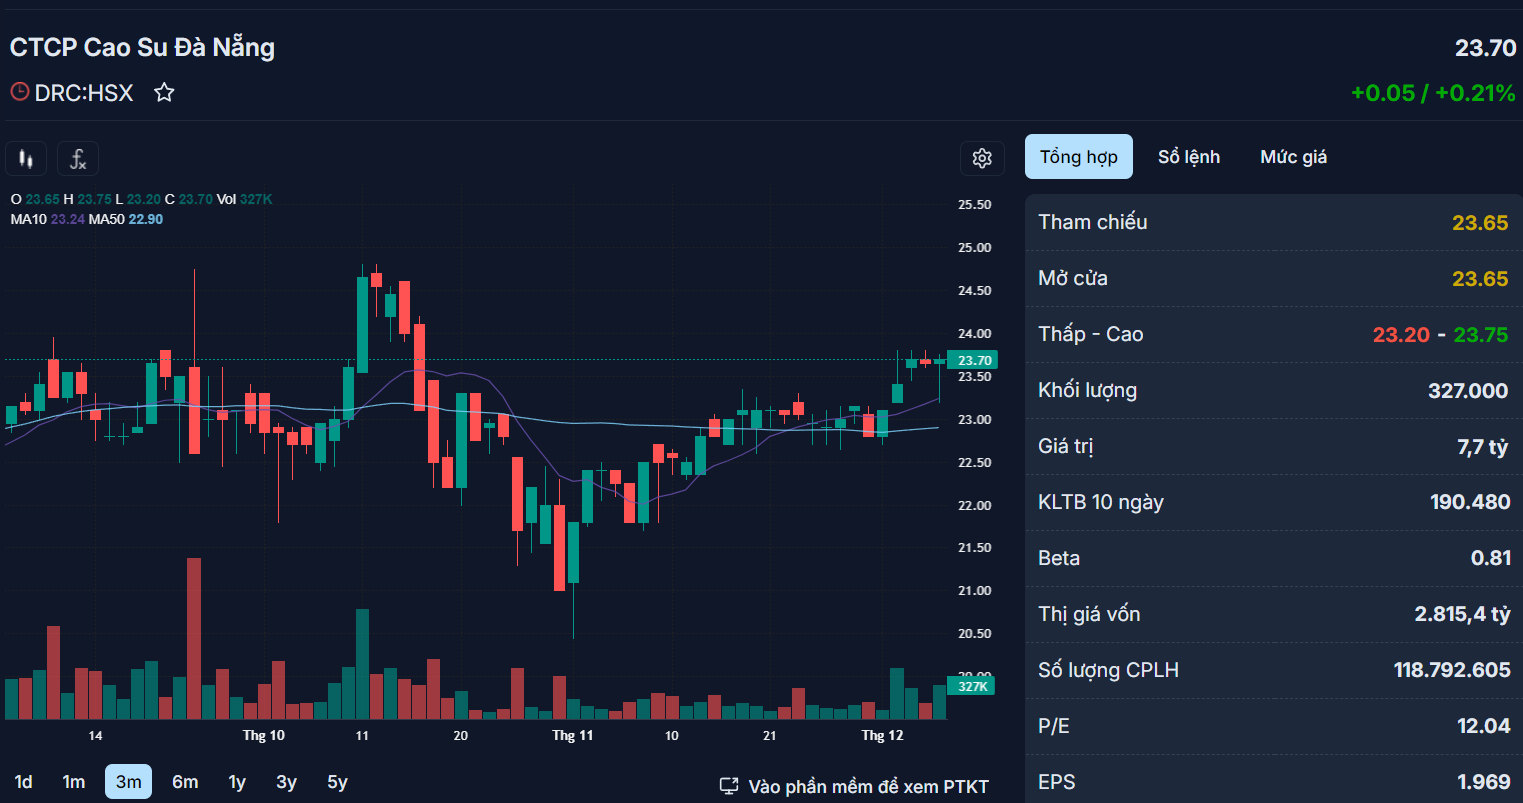Open the fx indicators menu
The height and width of the screenshot is (803, 1523).
[78, 159]
